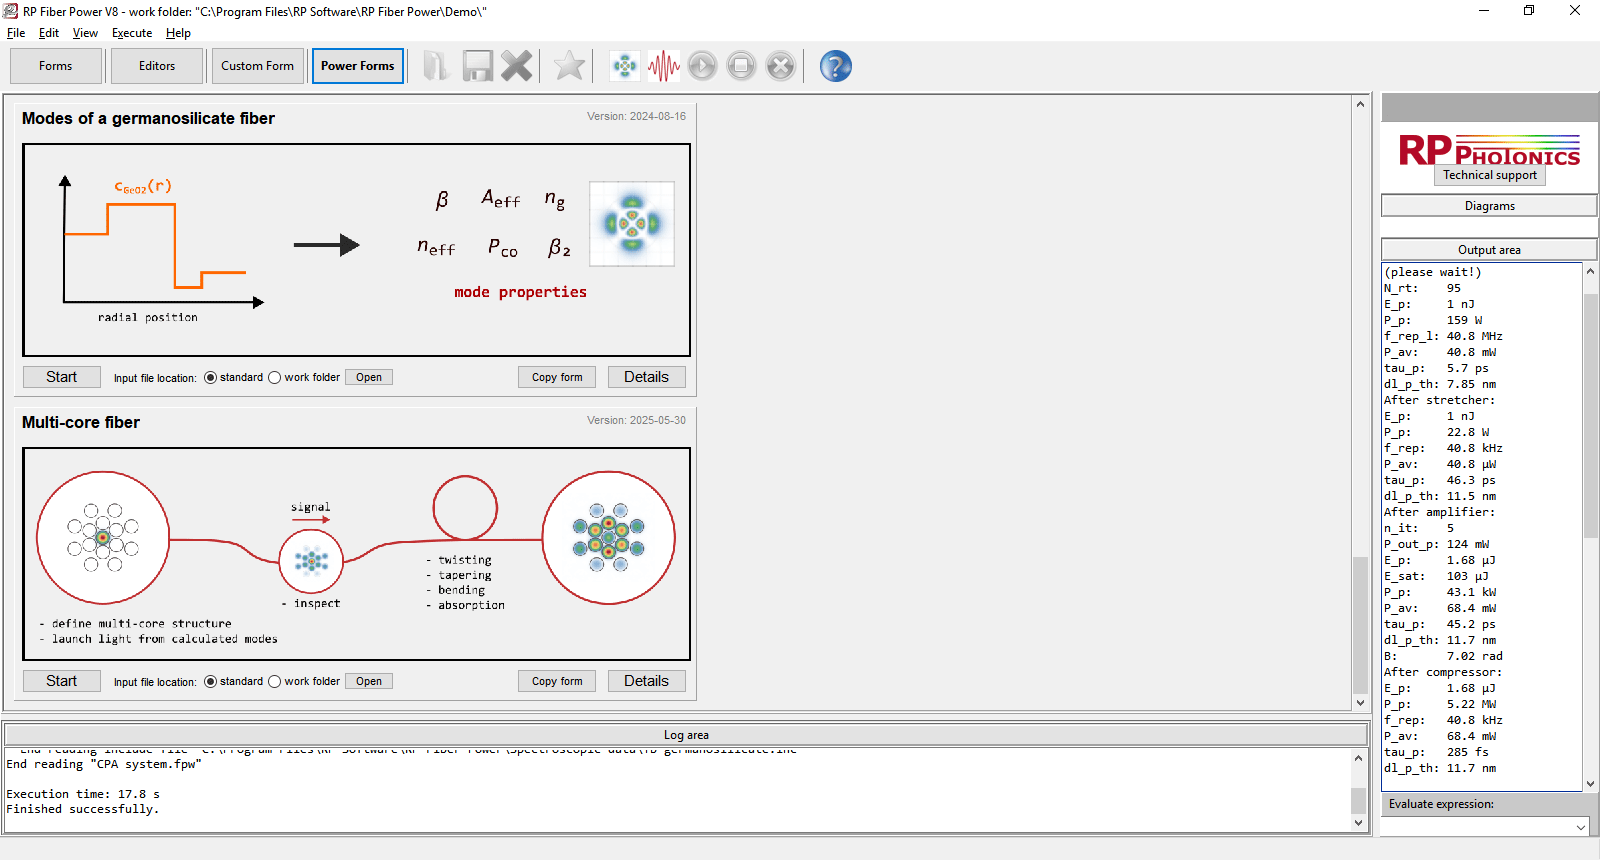This screenshot has height=860, width=1600.
Task: Switch to the Editors tab
Action: pyautogui.click(x=157, y=66)
